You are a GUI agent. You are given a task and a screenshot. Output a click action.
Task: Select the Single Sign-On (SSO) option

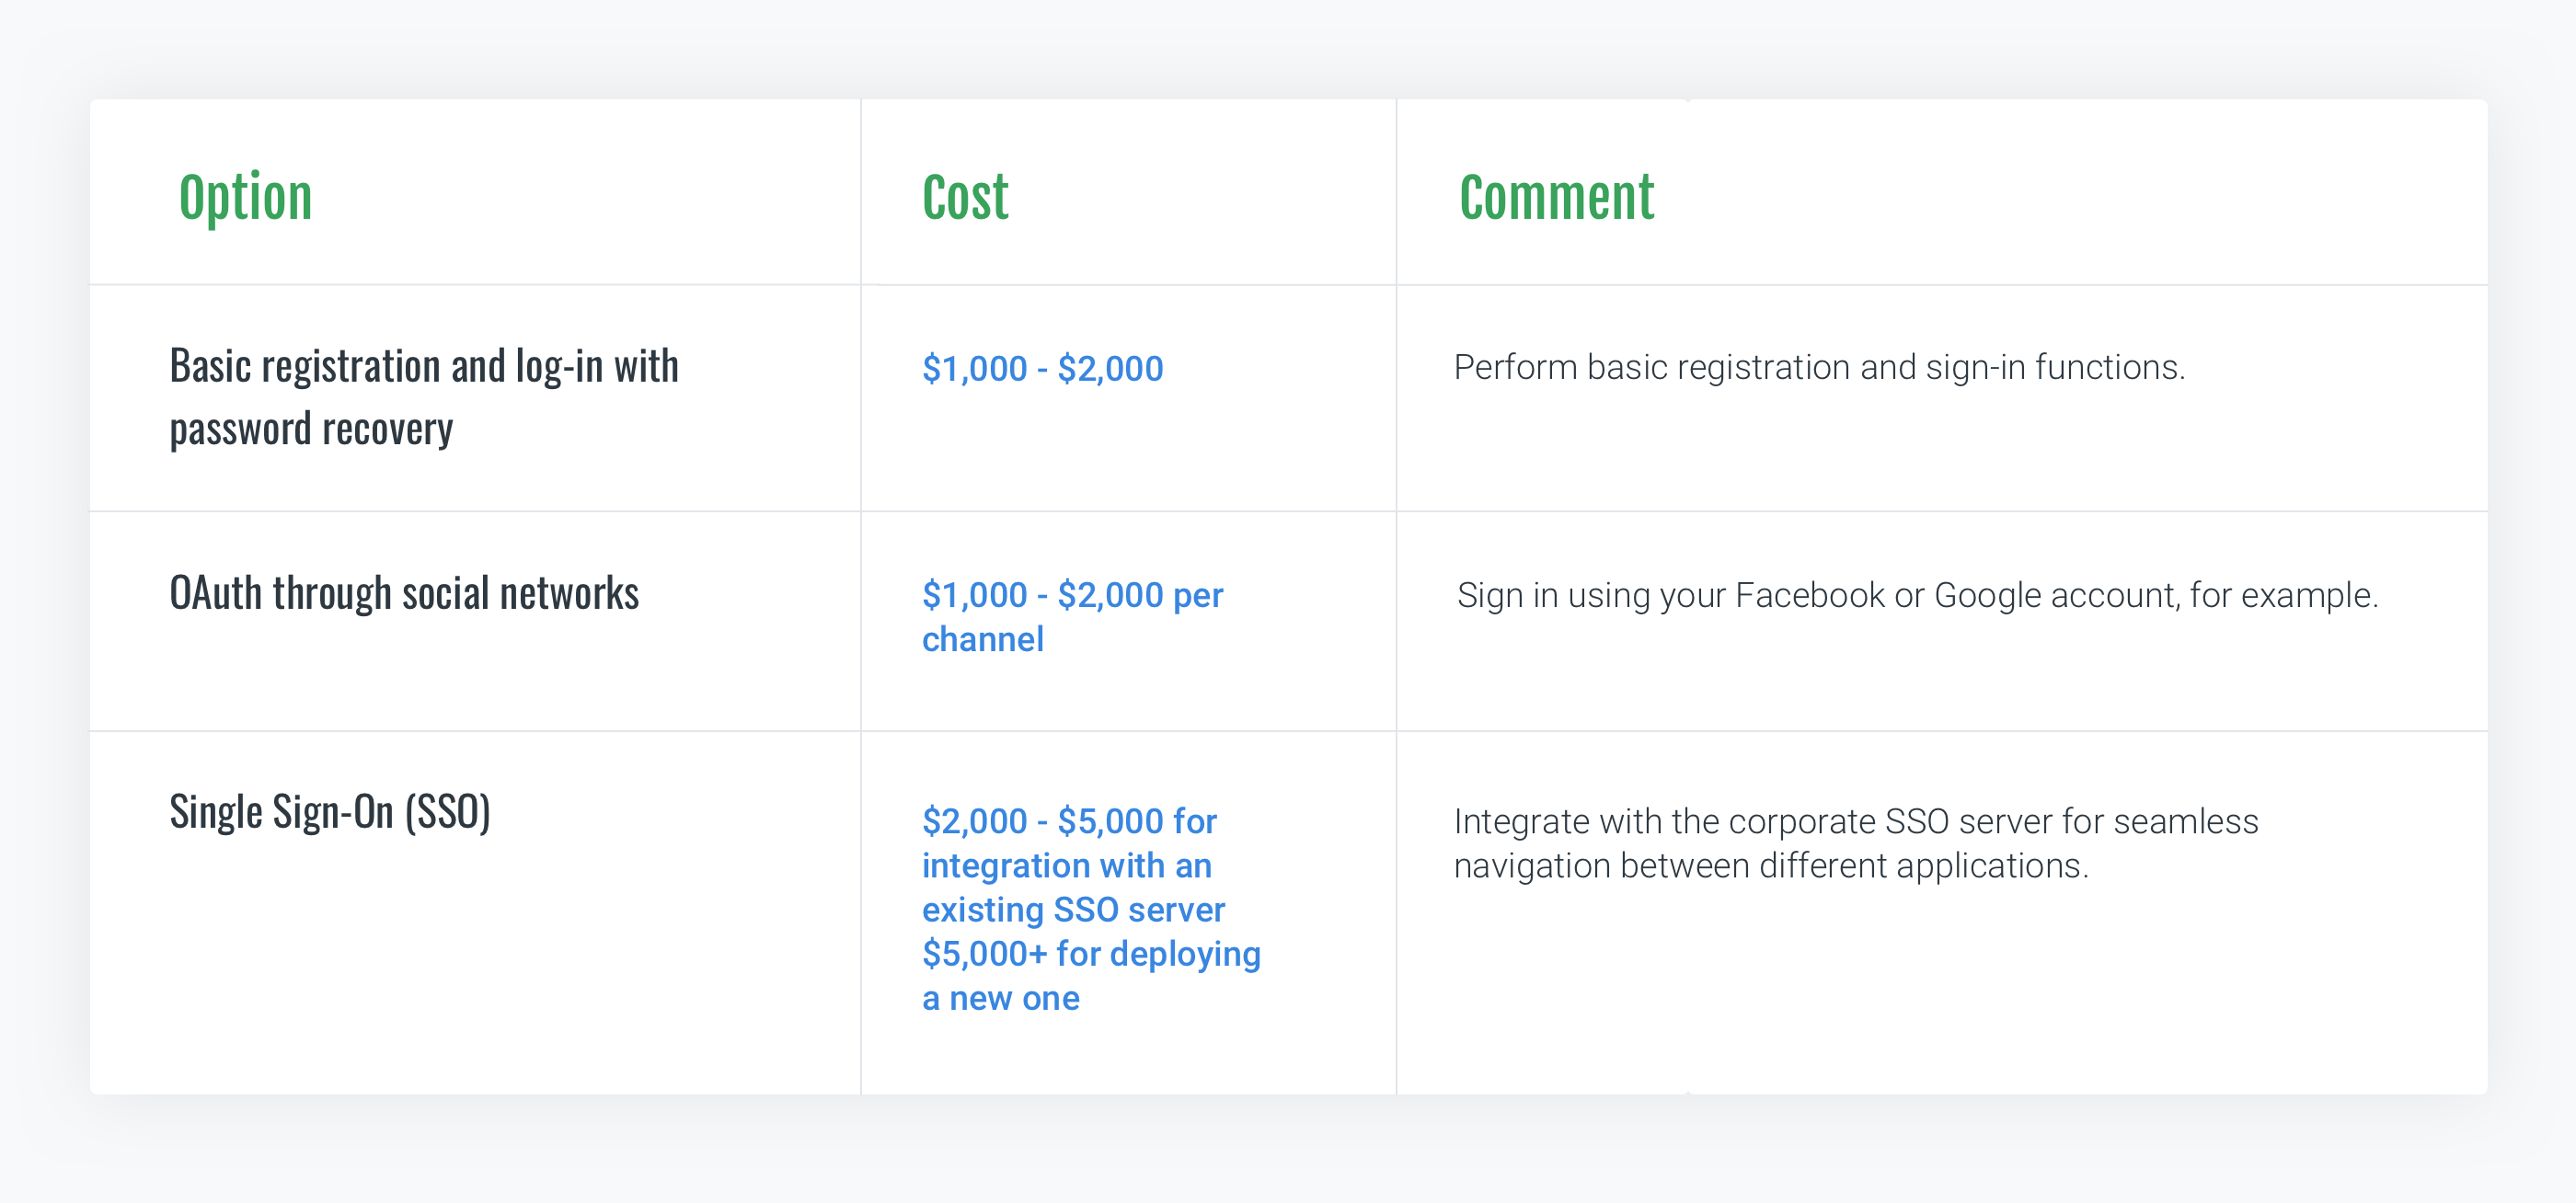click(x=330, y=811)
